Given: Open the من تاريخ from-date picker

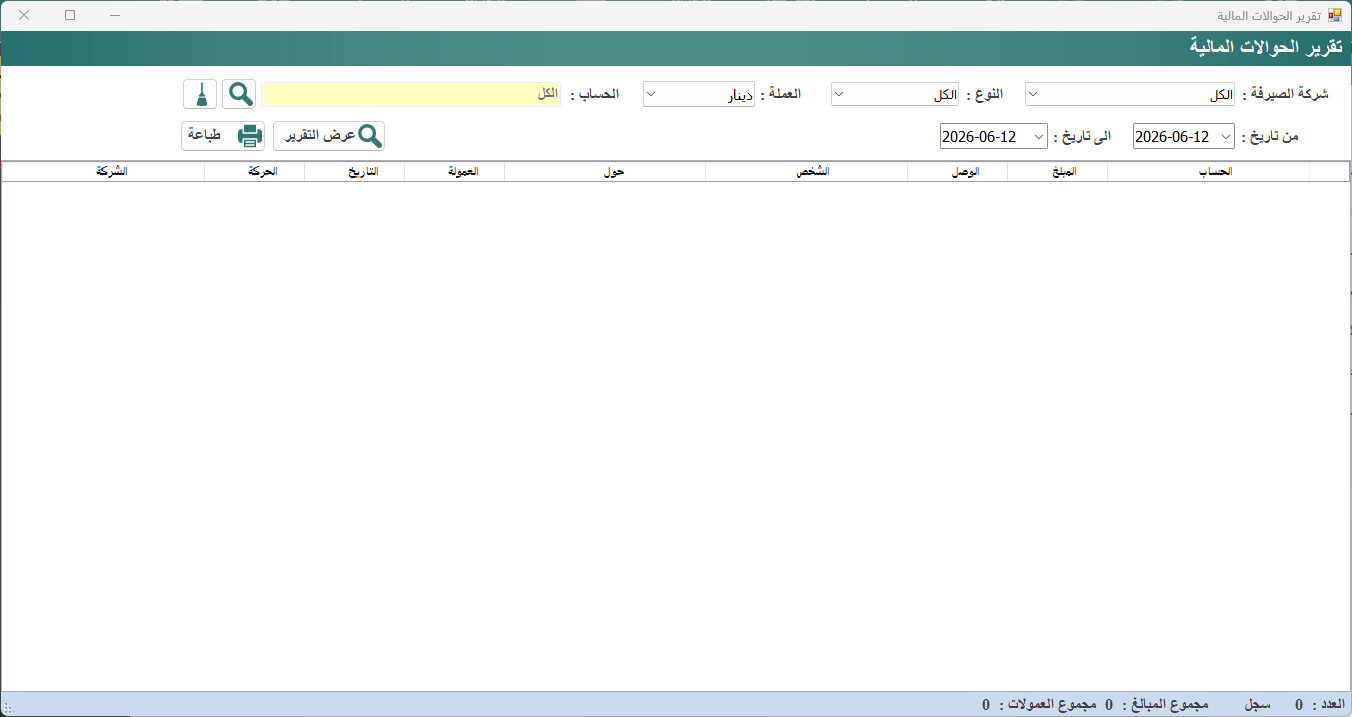Looking at the screenshot, I should [1184, 136].
